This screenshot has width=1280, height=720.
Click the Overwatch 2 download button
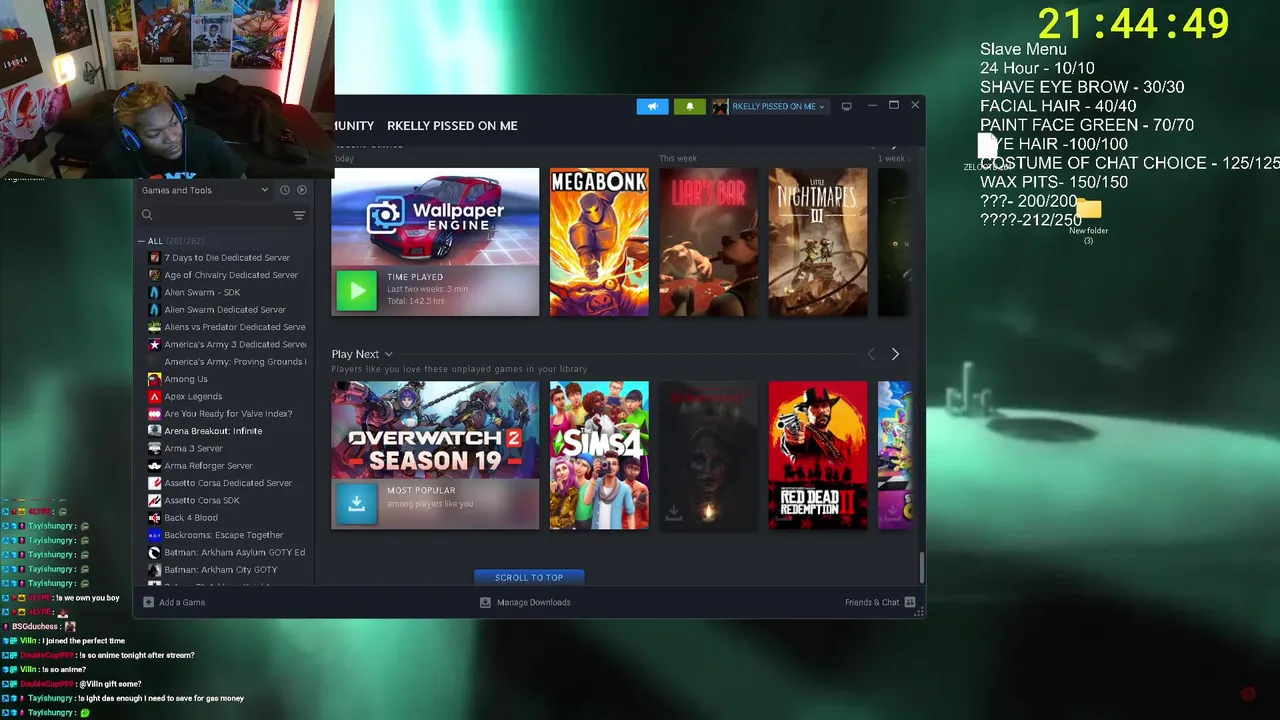(x=357, y=504)
